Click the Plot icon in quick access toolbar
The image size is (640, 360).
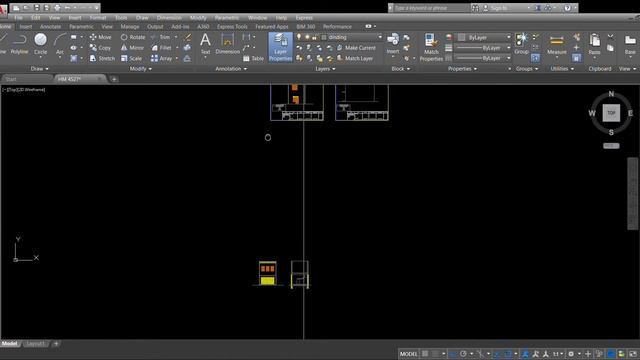click(57, 8)
